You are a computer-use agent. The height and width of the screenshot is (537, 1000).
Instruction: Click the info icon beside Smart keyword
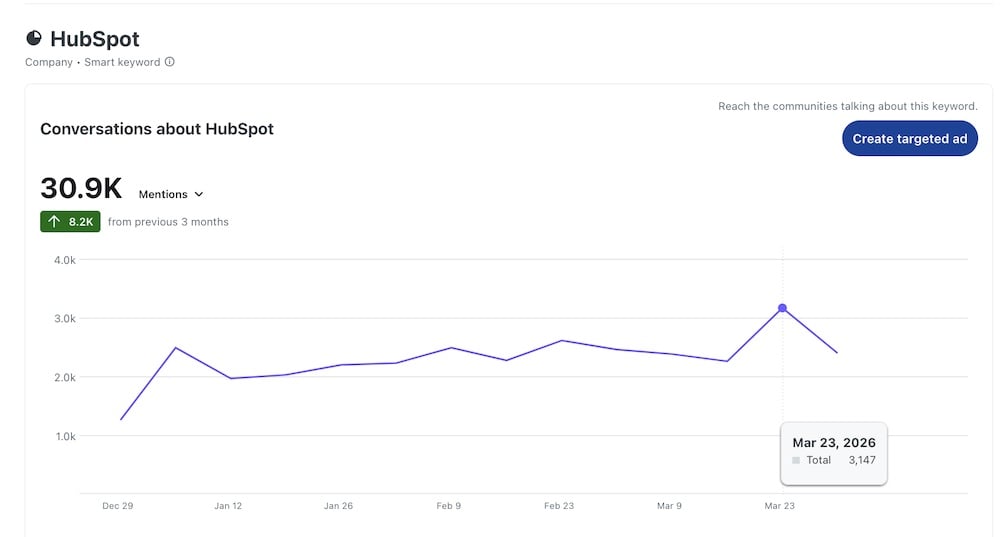point(169,62)
